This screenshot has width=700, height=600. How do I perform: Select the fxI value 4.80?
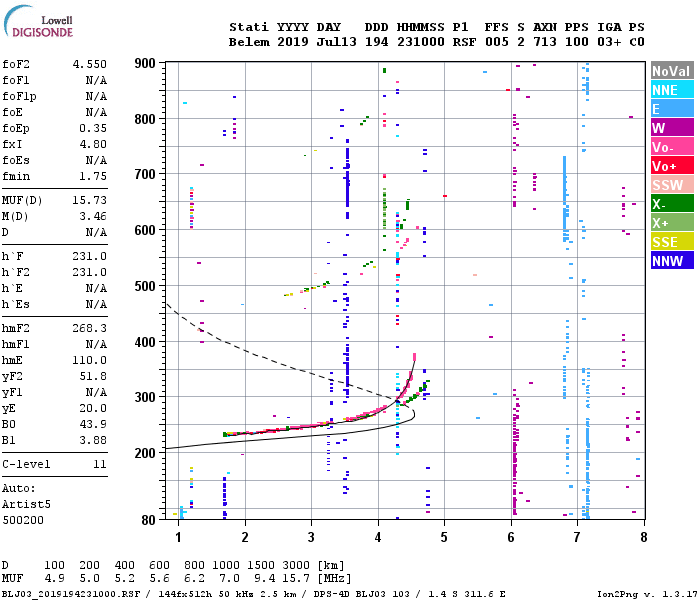(93, 144)
